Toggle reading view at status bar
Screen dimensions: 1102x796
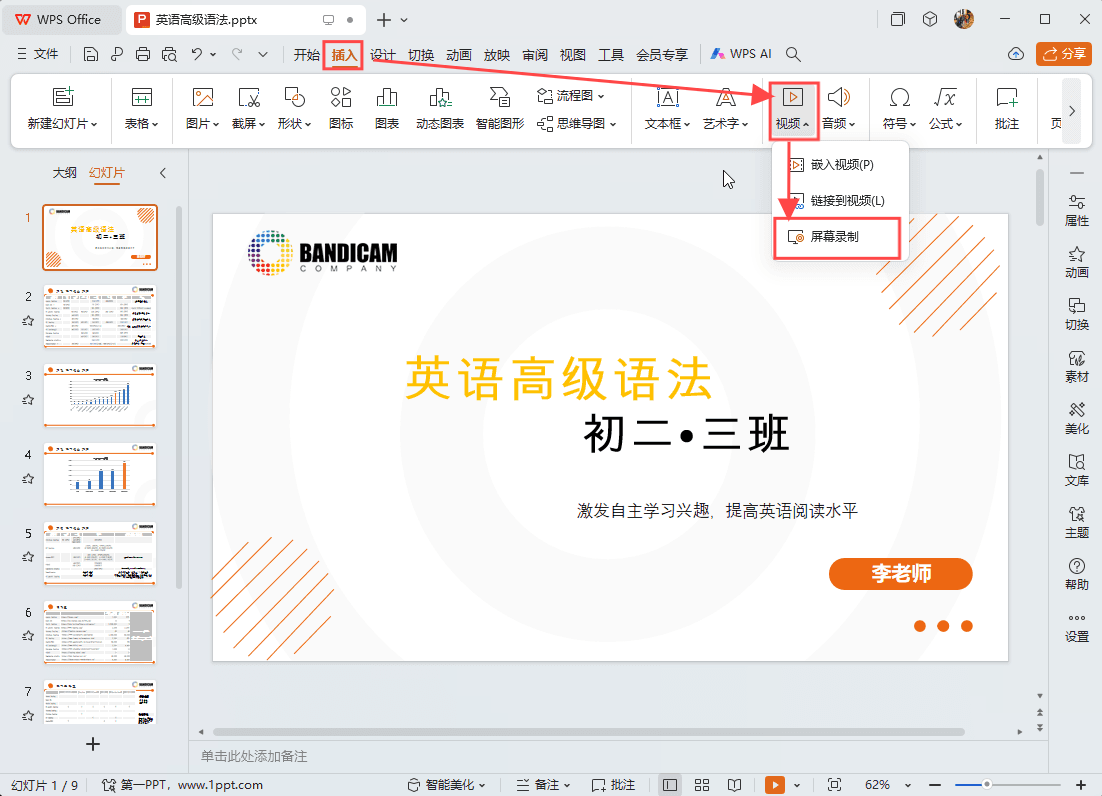[x=735, y=784]
